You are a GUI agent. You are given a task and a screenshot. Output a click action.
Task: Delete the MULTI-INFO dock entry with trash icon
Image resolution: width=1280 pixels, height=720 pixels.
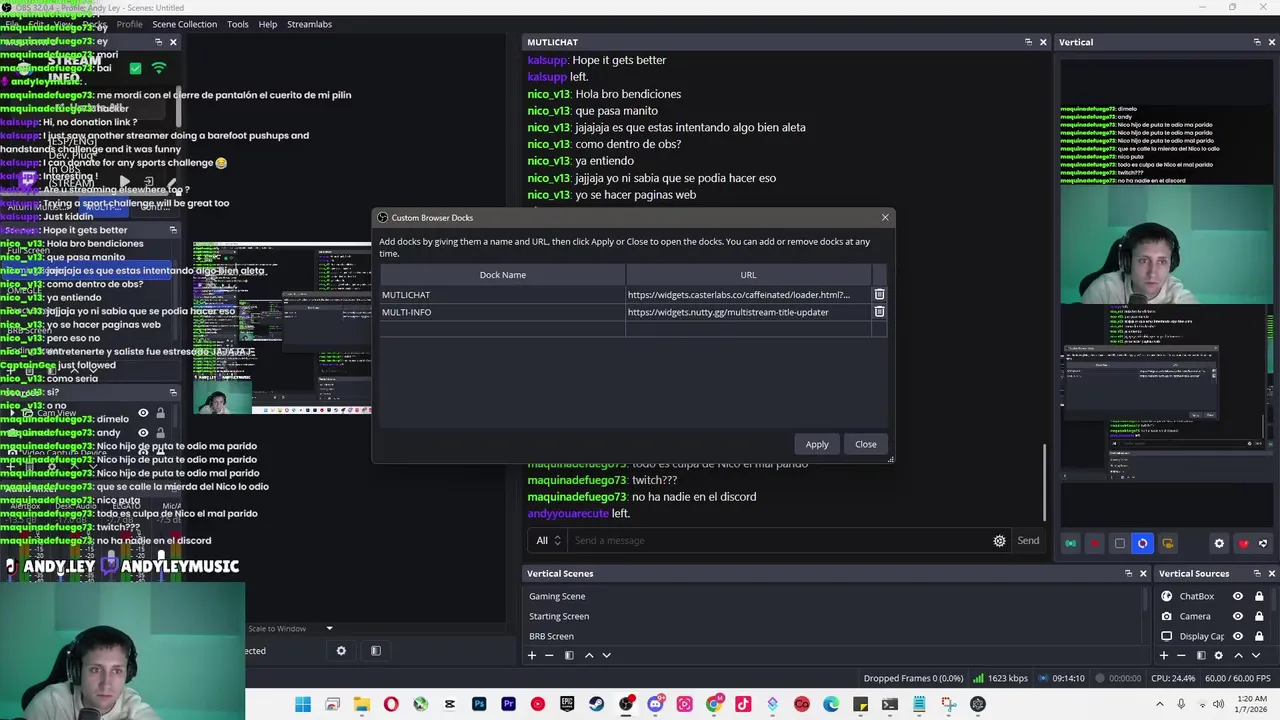879,312
